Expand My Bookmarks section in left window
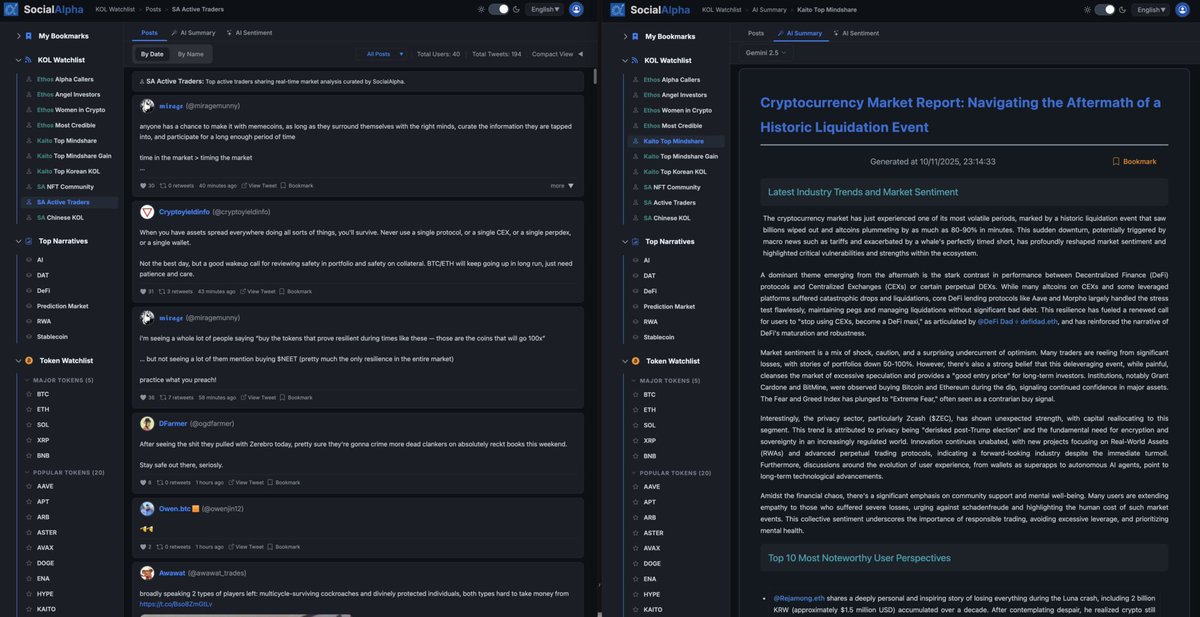The image size is (1200, 617). click(x=18, y=36)
